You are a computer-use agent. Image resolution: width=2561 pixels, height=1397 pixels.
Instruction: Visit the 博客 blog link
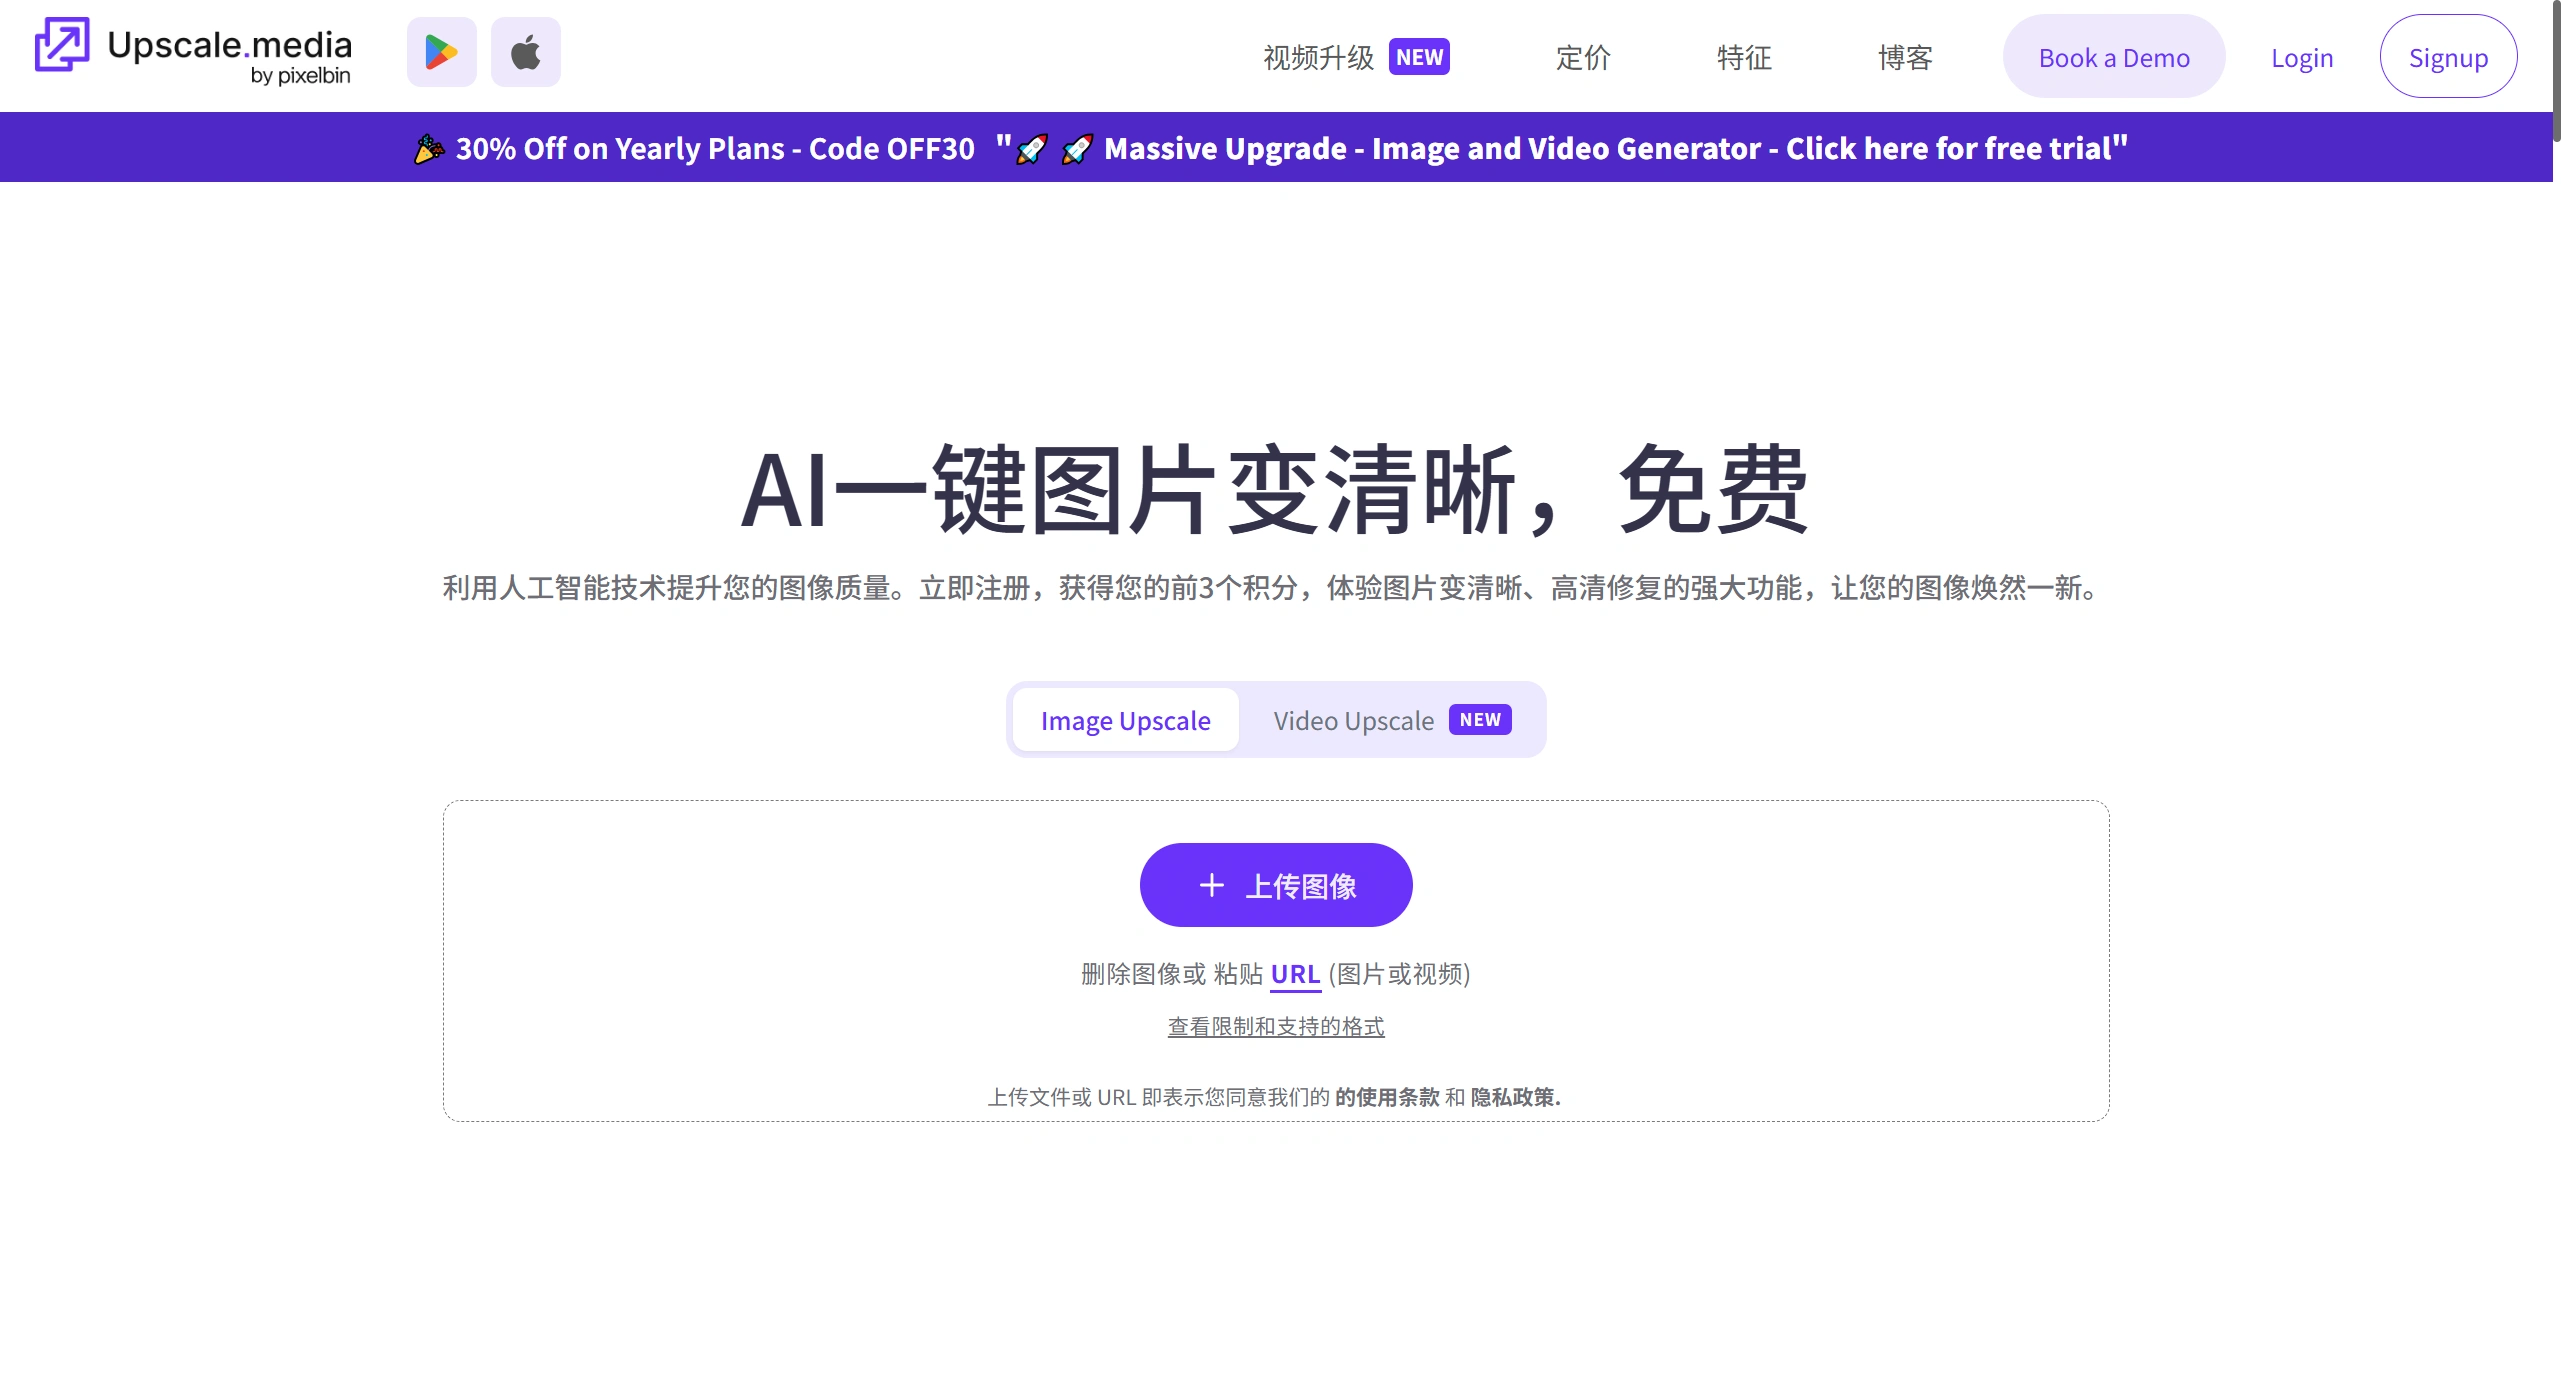1905,58
